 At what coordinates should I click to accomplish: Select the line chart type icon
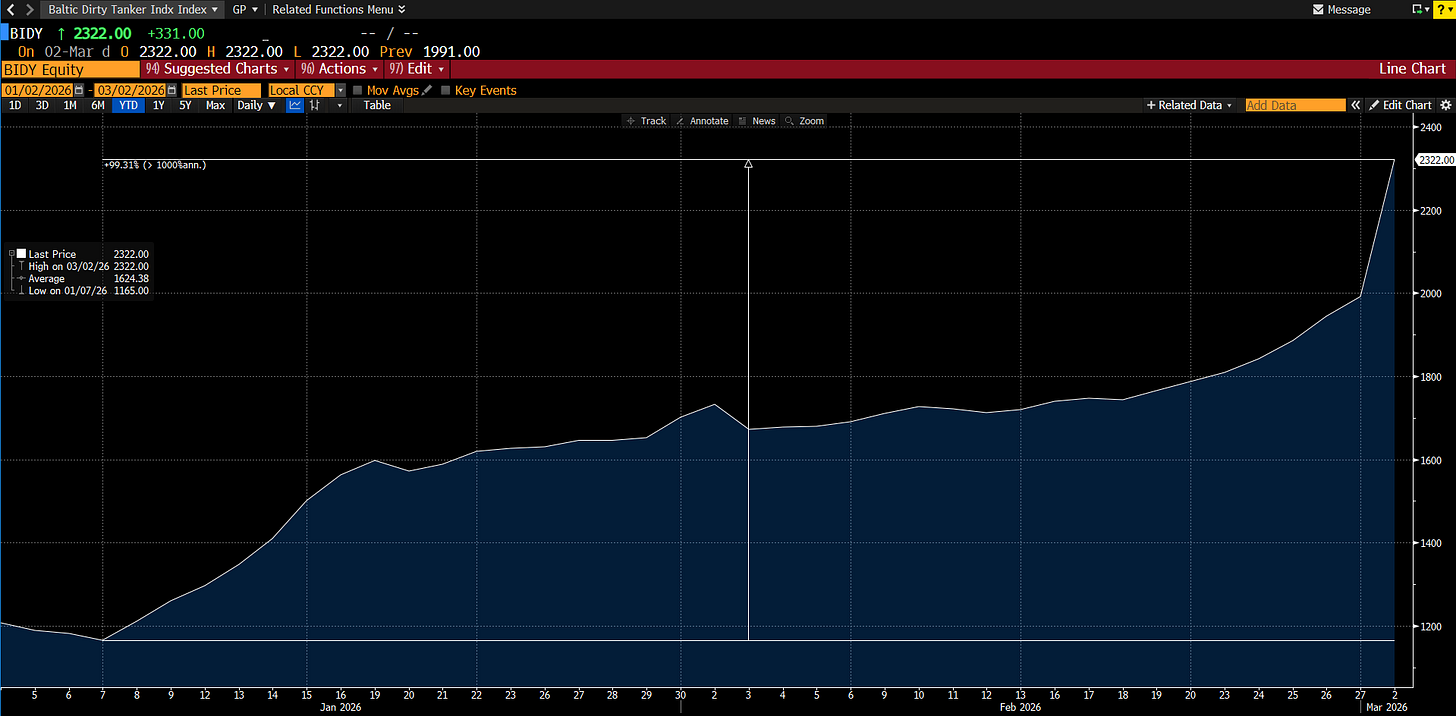click(295, 105)
